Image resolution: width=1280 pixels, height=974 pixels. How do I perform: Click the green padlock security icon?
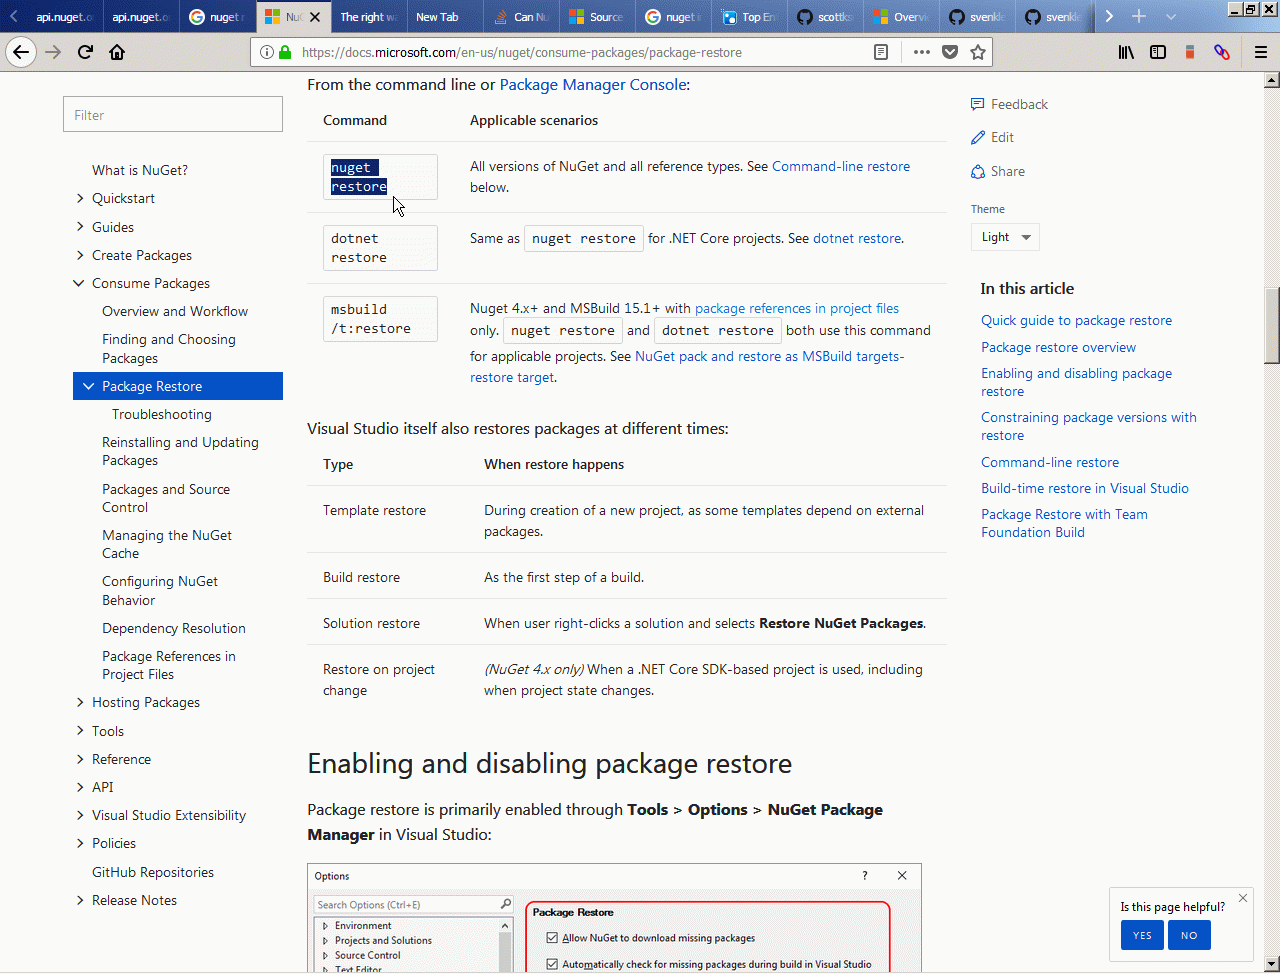tap(285, 52)
